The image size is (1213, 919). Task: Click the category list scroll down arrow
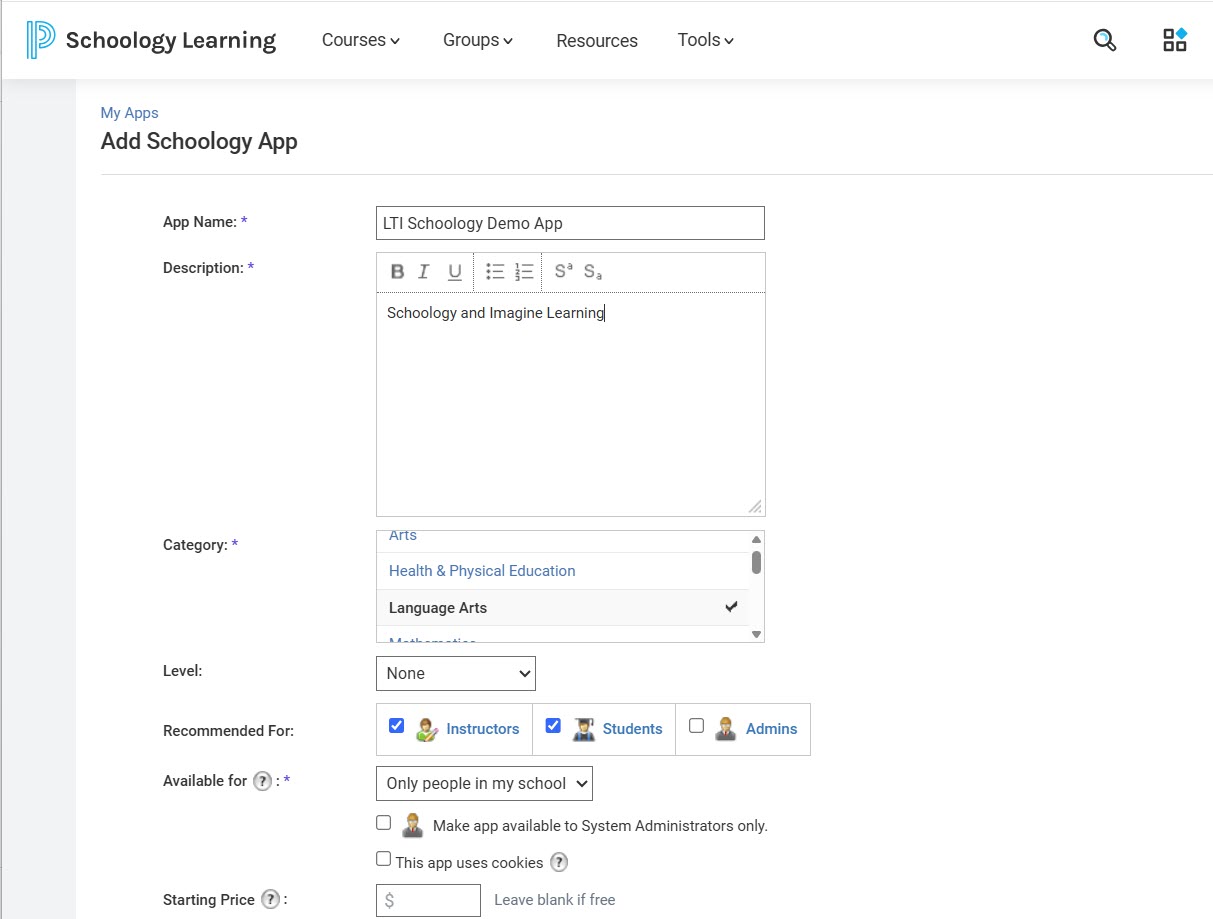tap(756, 634)
